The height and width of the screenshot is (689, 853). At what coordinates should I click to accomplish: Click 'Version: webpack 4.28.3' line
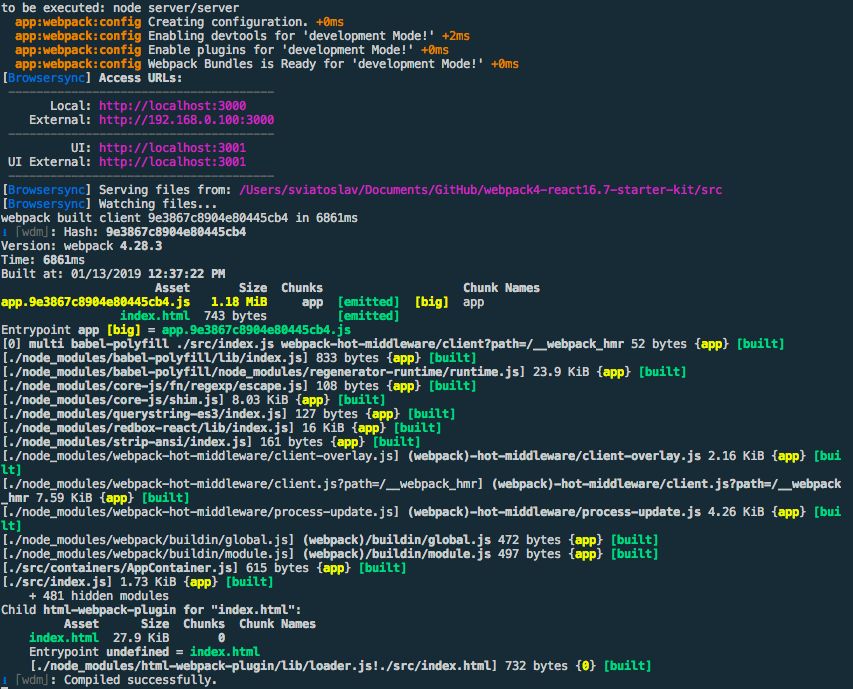82,246
